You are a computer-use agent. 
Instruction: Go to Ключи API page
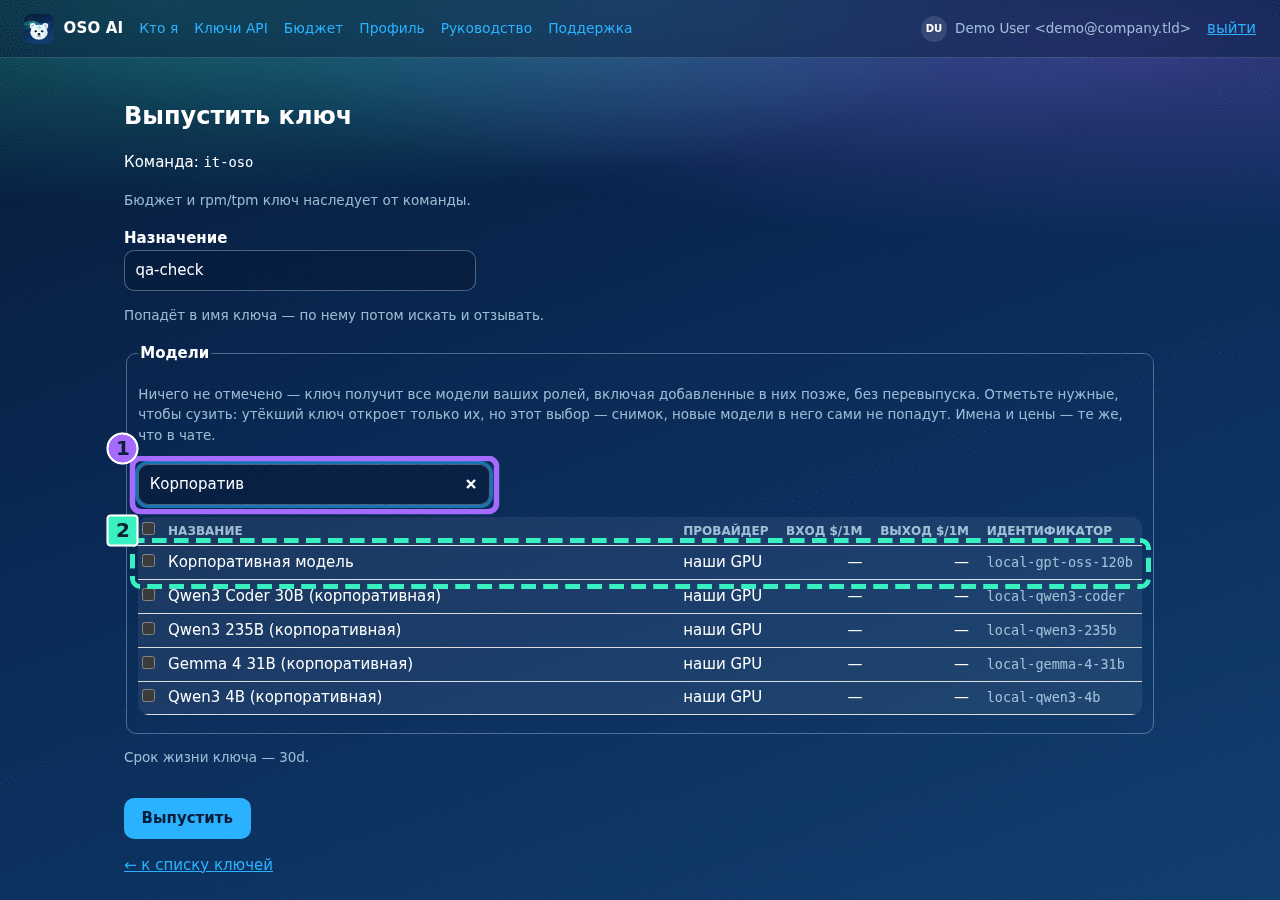pos(231,28)
